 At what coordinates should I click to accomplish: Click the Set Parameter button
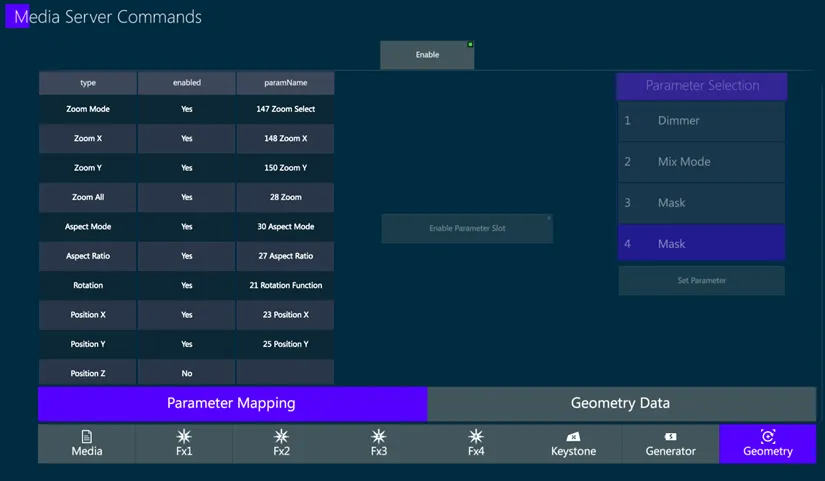(701, 280)
